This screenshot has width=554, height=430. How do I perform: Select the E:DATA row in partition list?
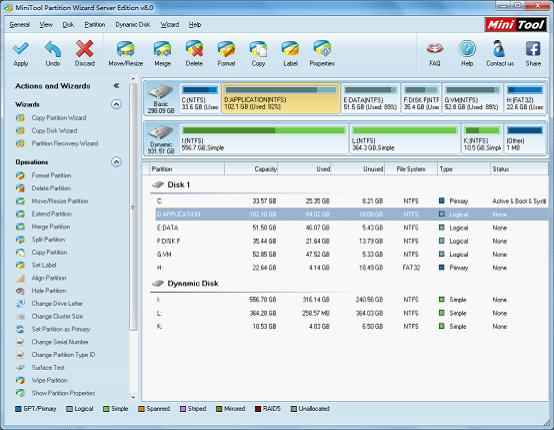(352, 228)
